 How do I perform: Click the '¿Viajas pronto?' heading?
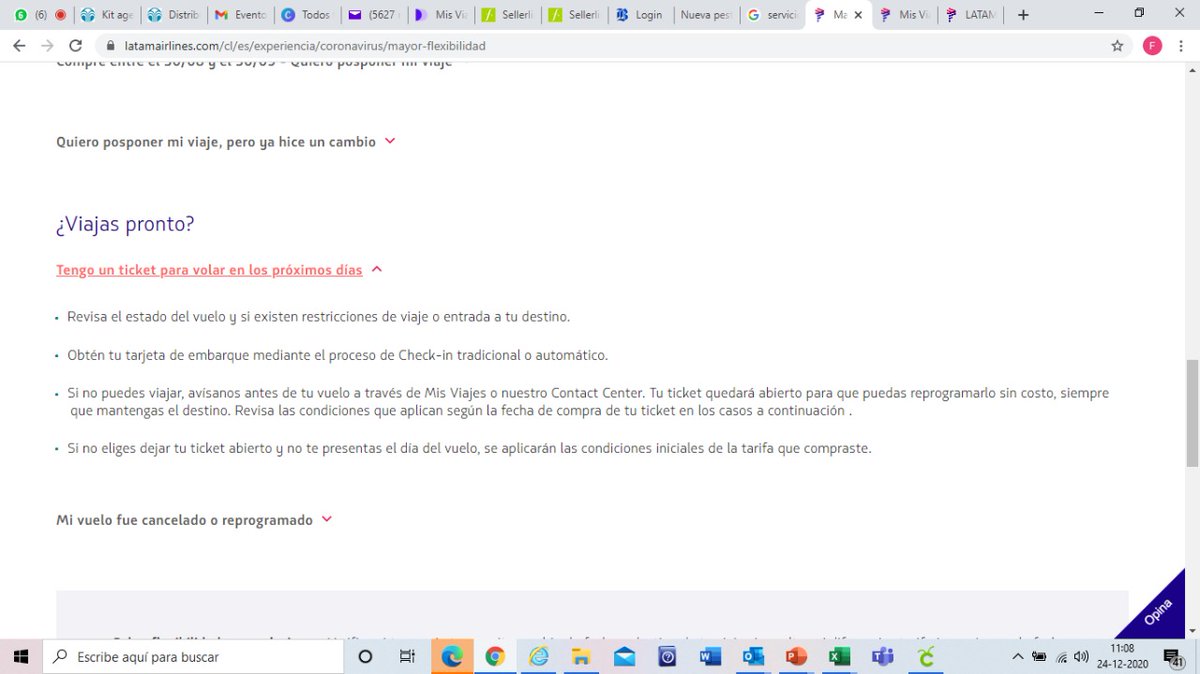[125, 224]
